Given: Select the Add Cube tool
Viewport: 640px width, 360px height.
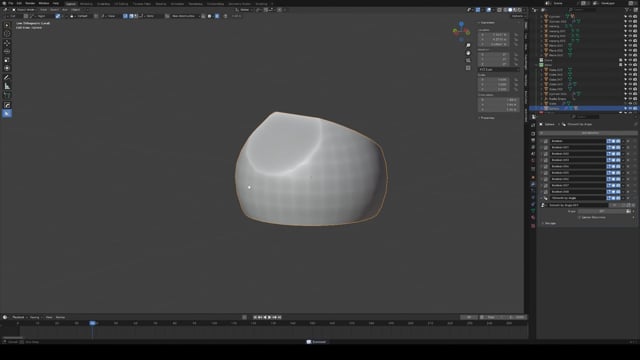Looking at the screenshot, I should 7,95.
